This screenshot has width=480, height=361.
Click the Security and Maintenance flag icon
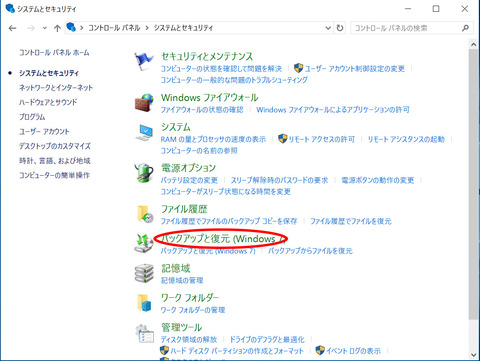click(144, 61)
